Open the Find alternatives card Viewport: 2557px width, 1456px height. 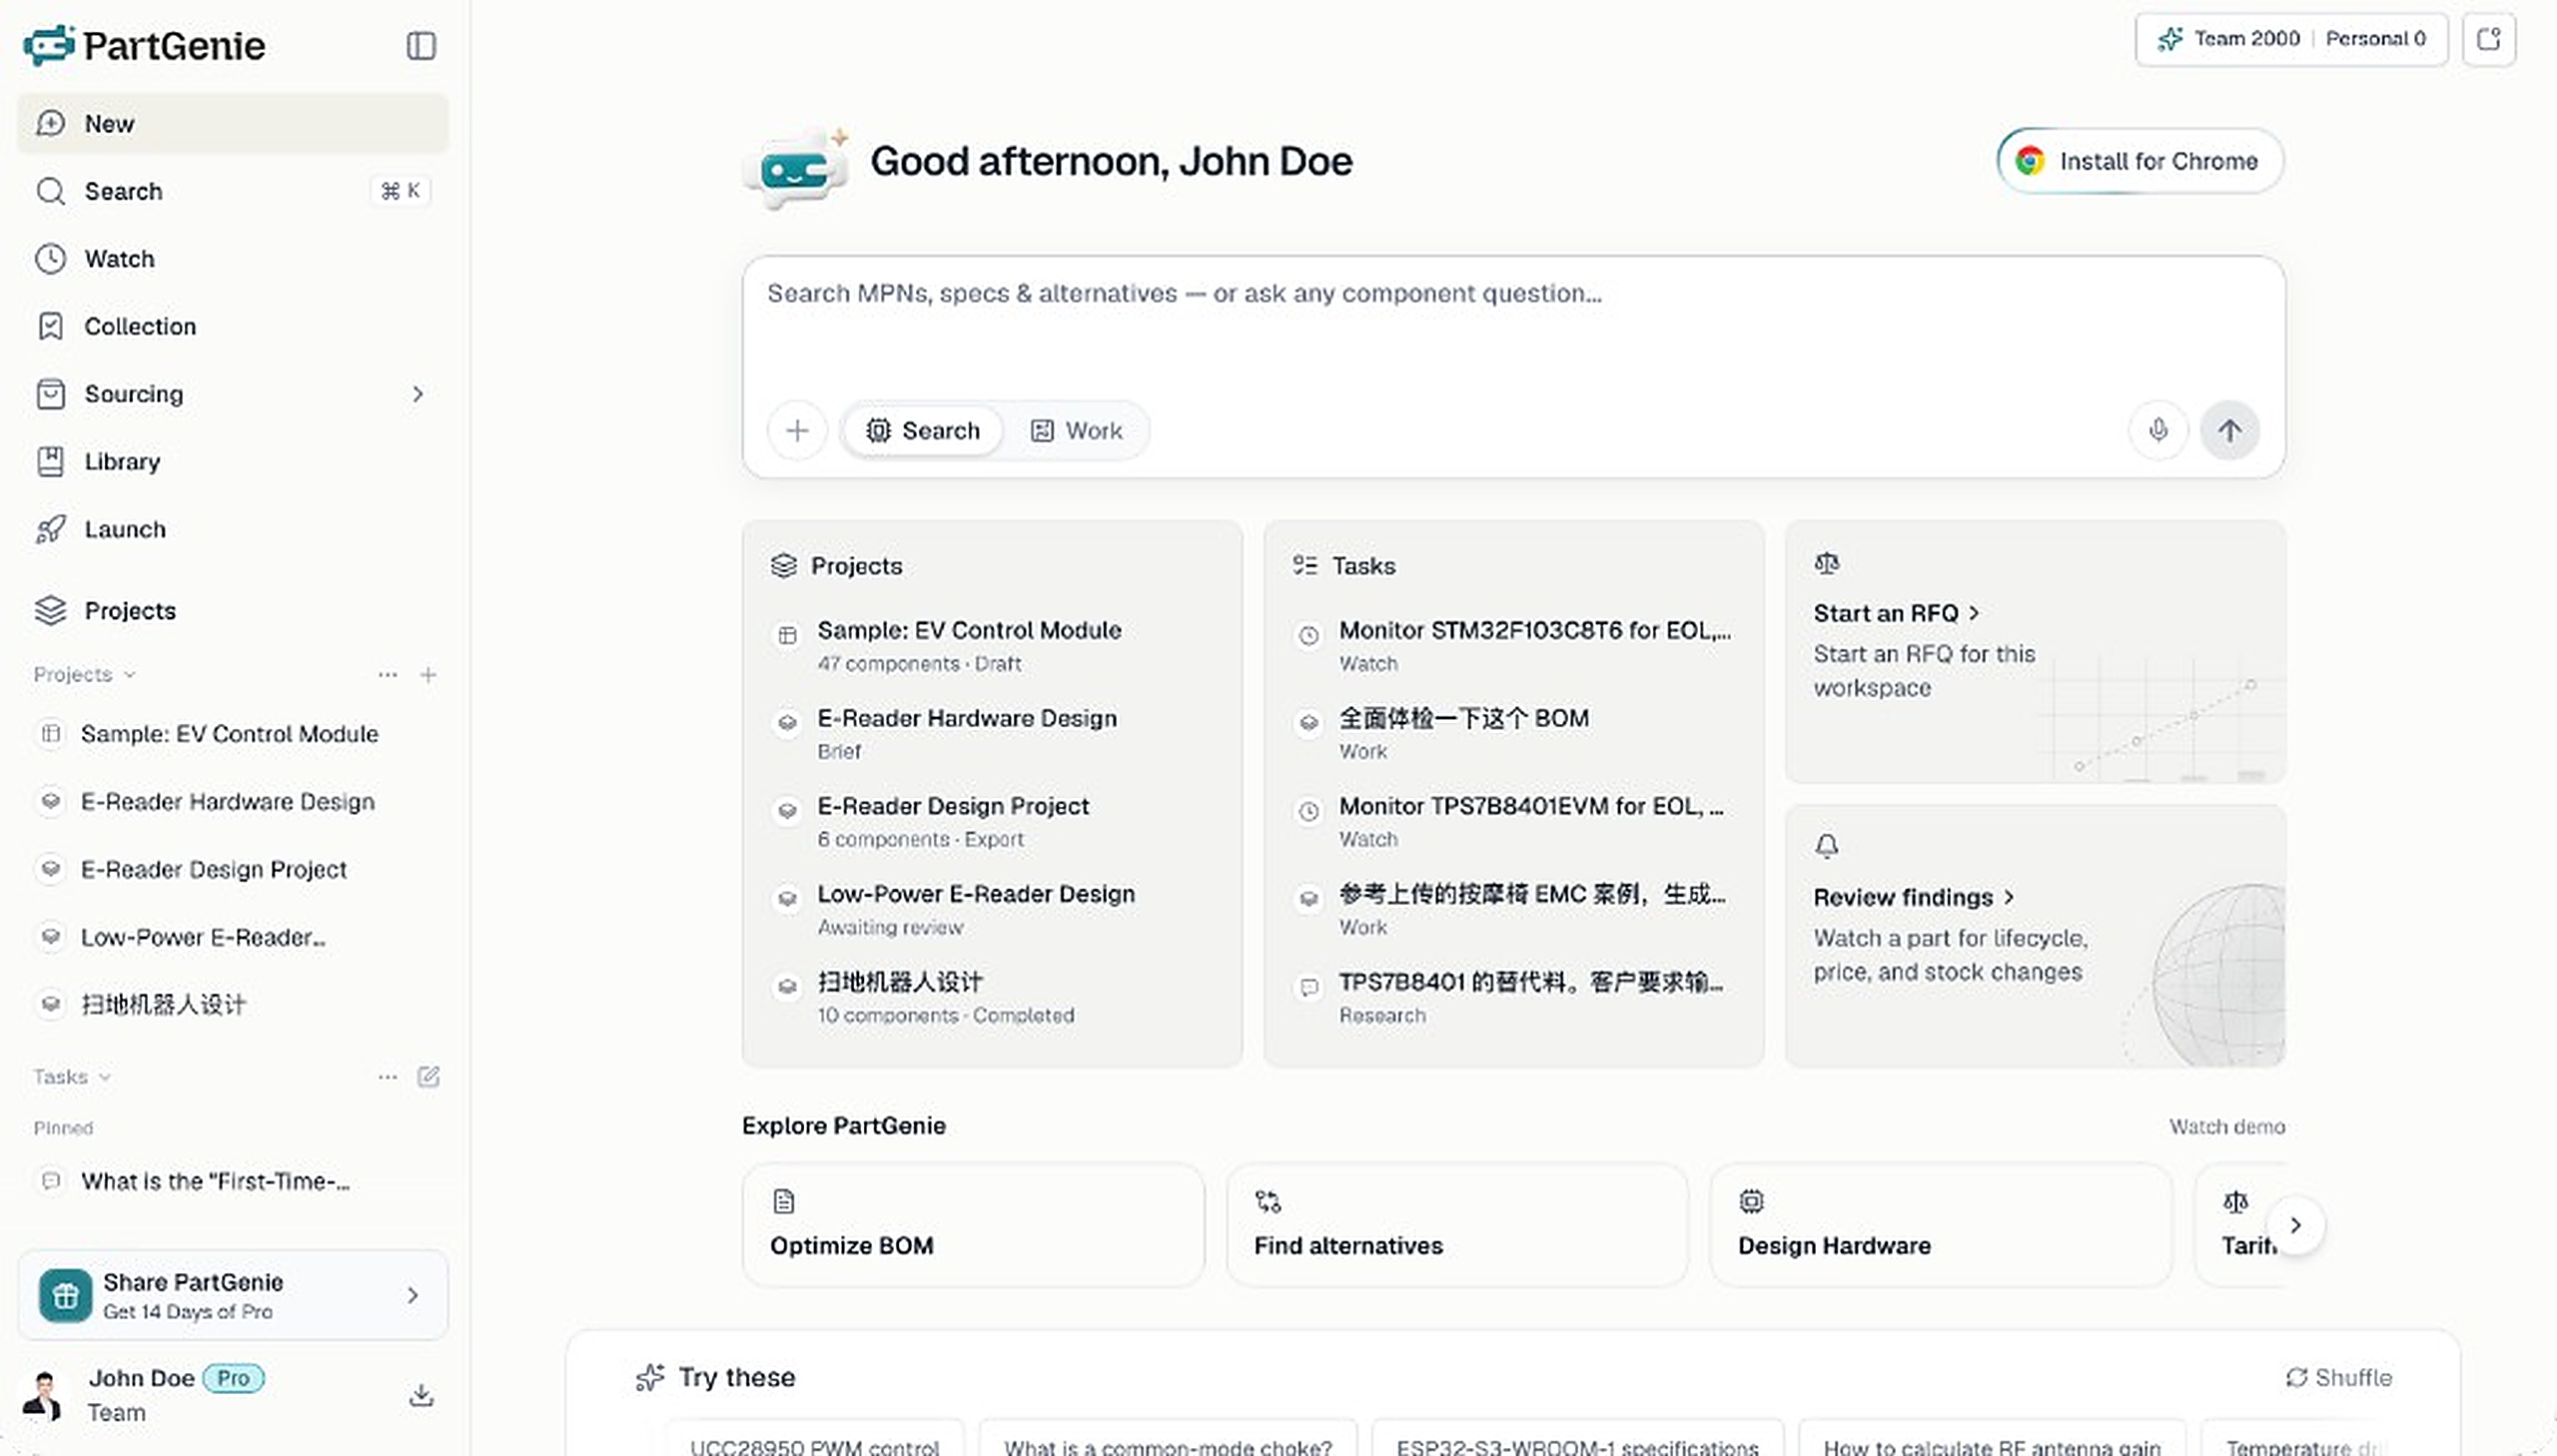click(1456, 1224)
